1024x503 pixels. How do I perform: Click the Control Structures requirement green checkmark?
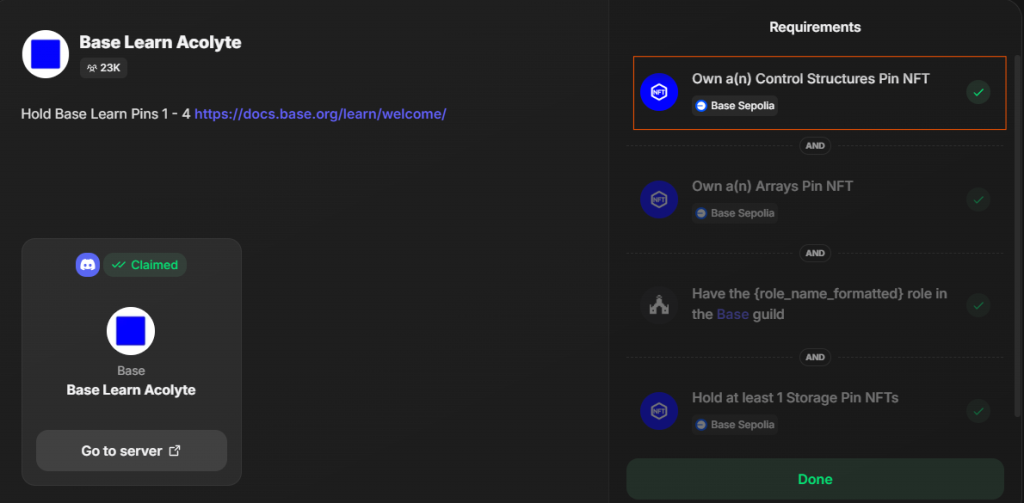click(978, 92)
